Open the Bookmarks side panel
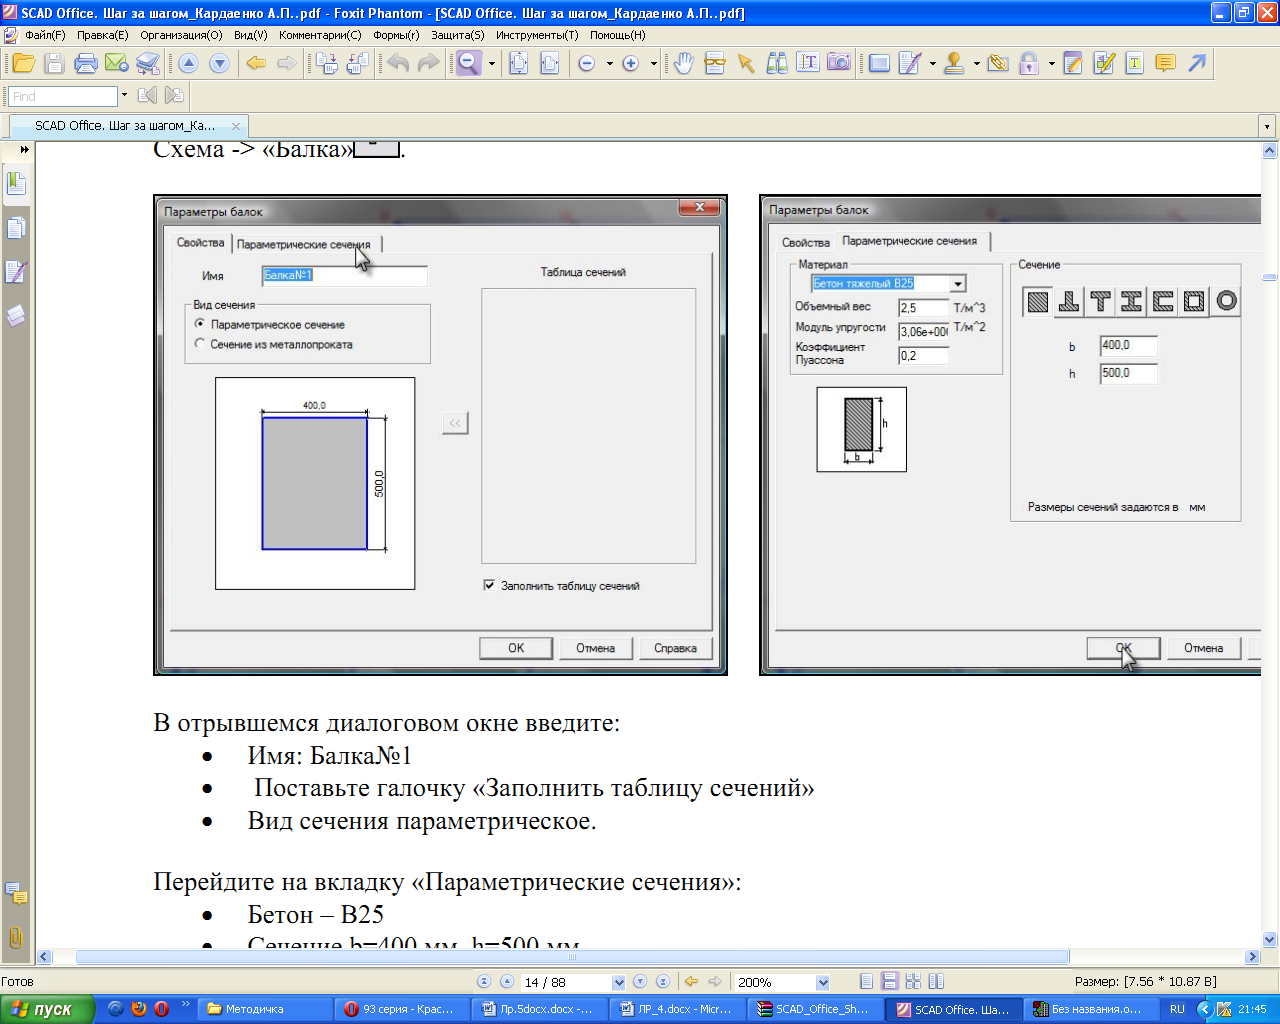This screenshot has height=1024, width=1280. pos(16,184)
